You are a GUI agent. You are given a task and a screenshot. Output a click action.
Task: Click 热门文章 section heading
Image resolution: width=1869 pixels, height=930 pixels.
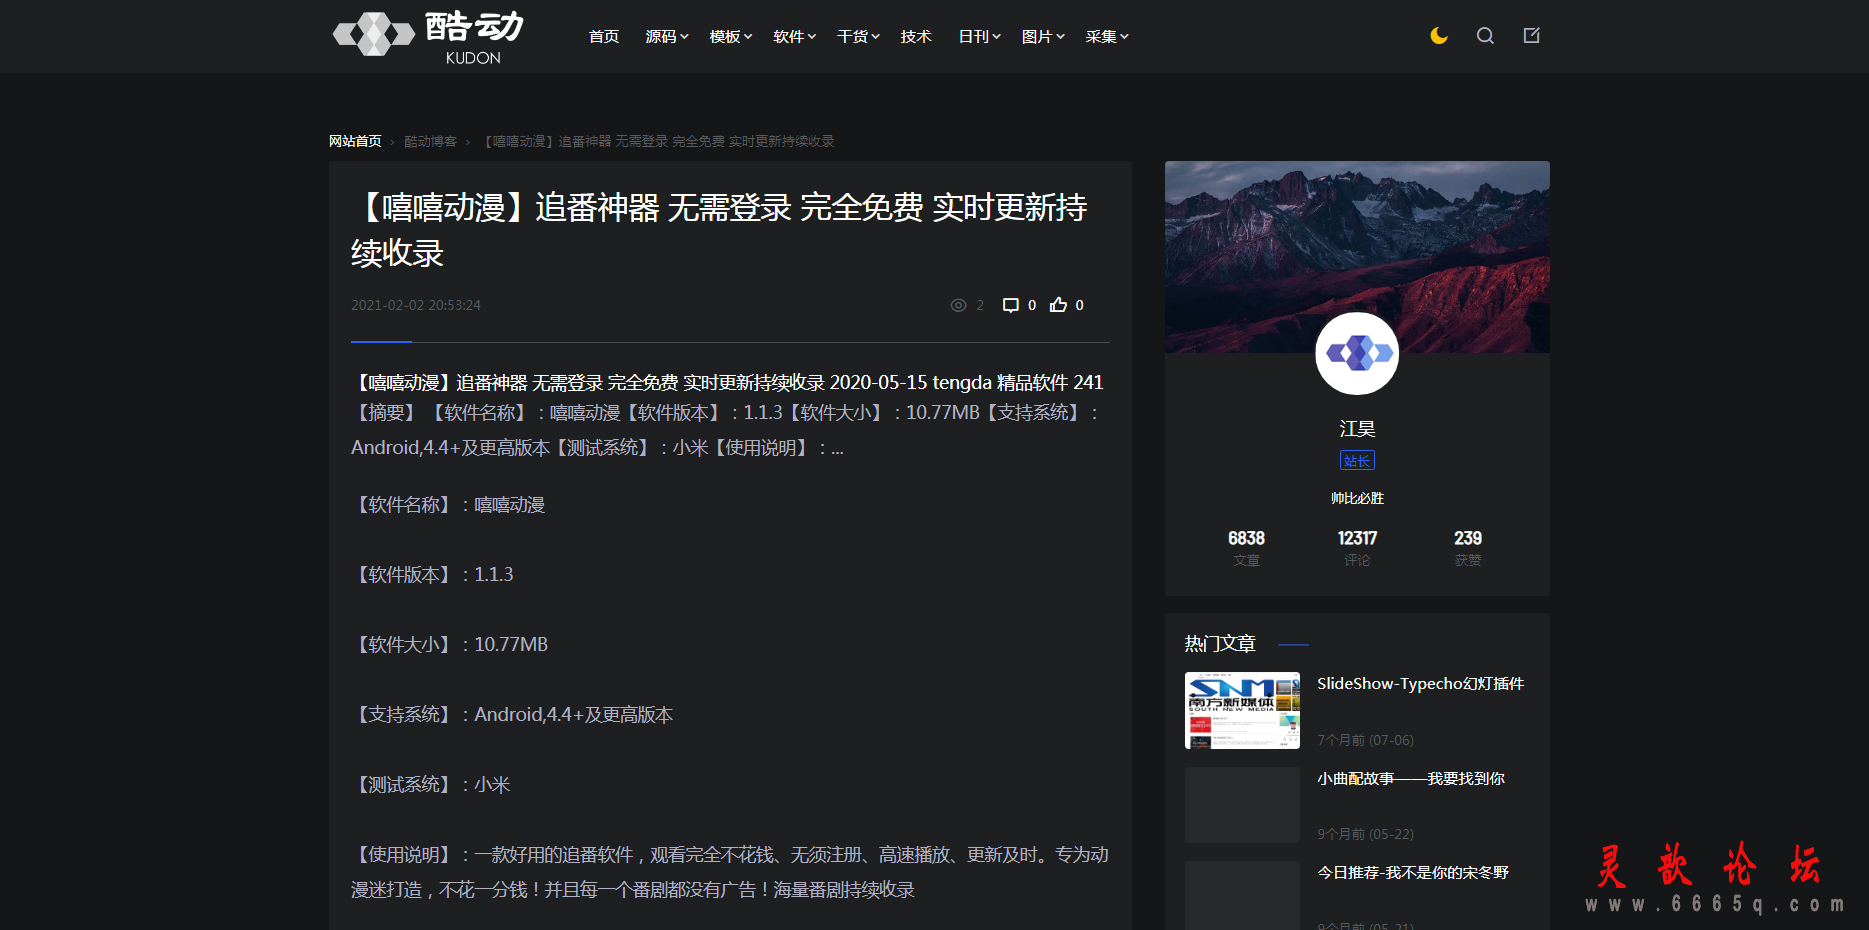(1220, 644)
